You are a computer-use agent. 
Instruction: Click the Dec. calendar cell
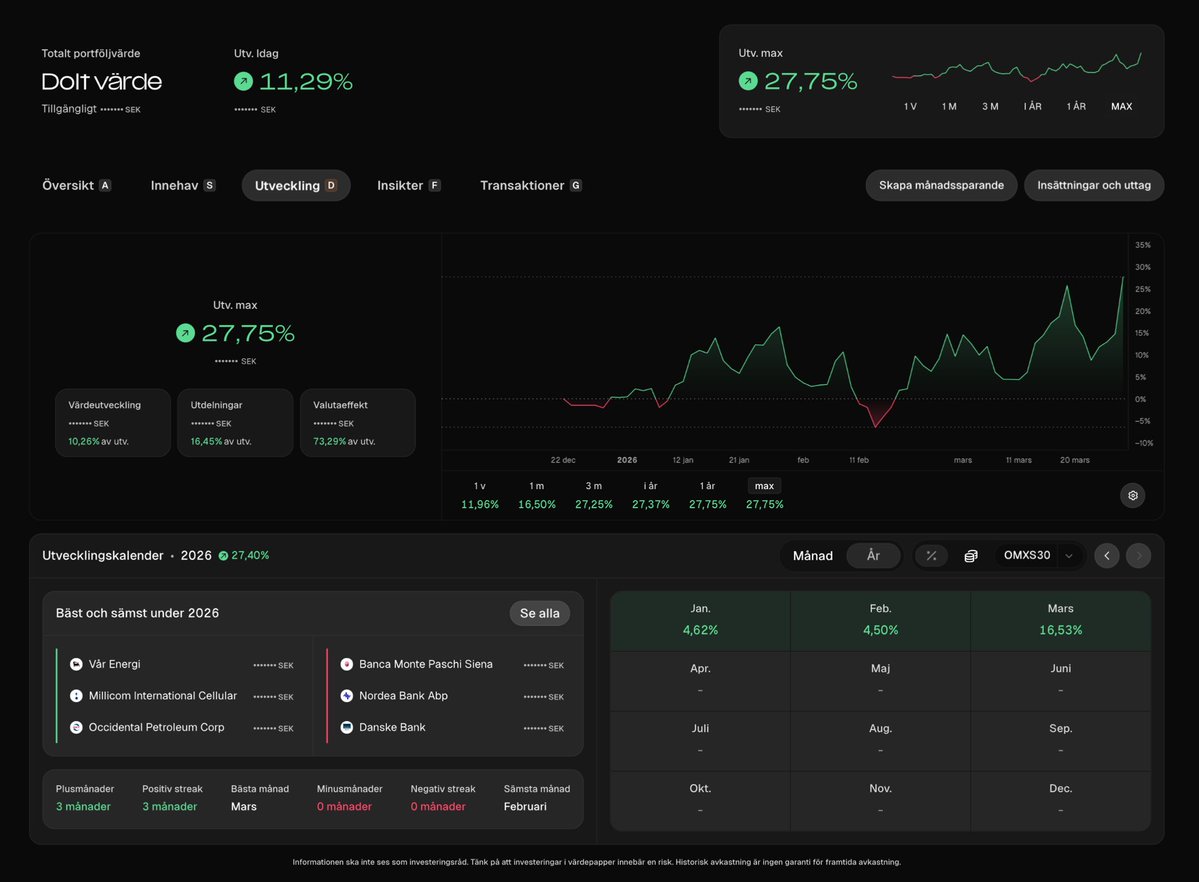(1061, 801)
